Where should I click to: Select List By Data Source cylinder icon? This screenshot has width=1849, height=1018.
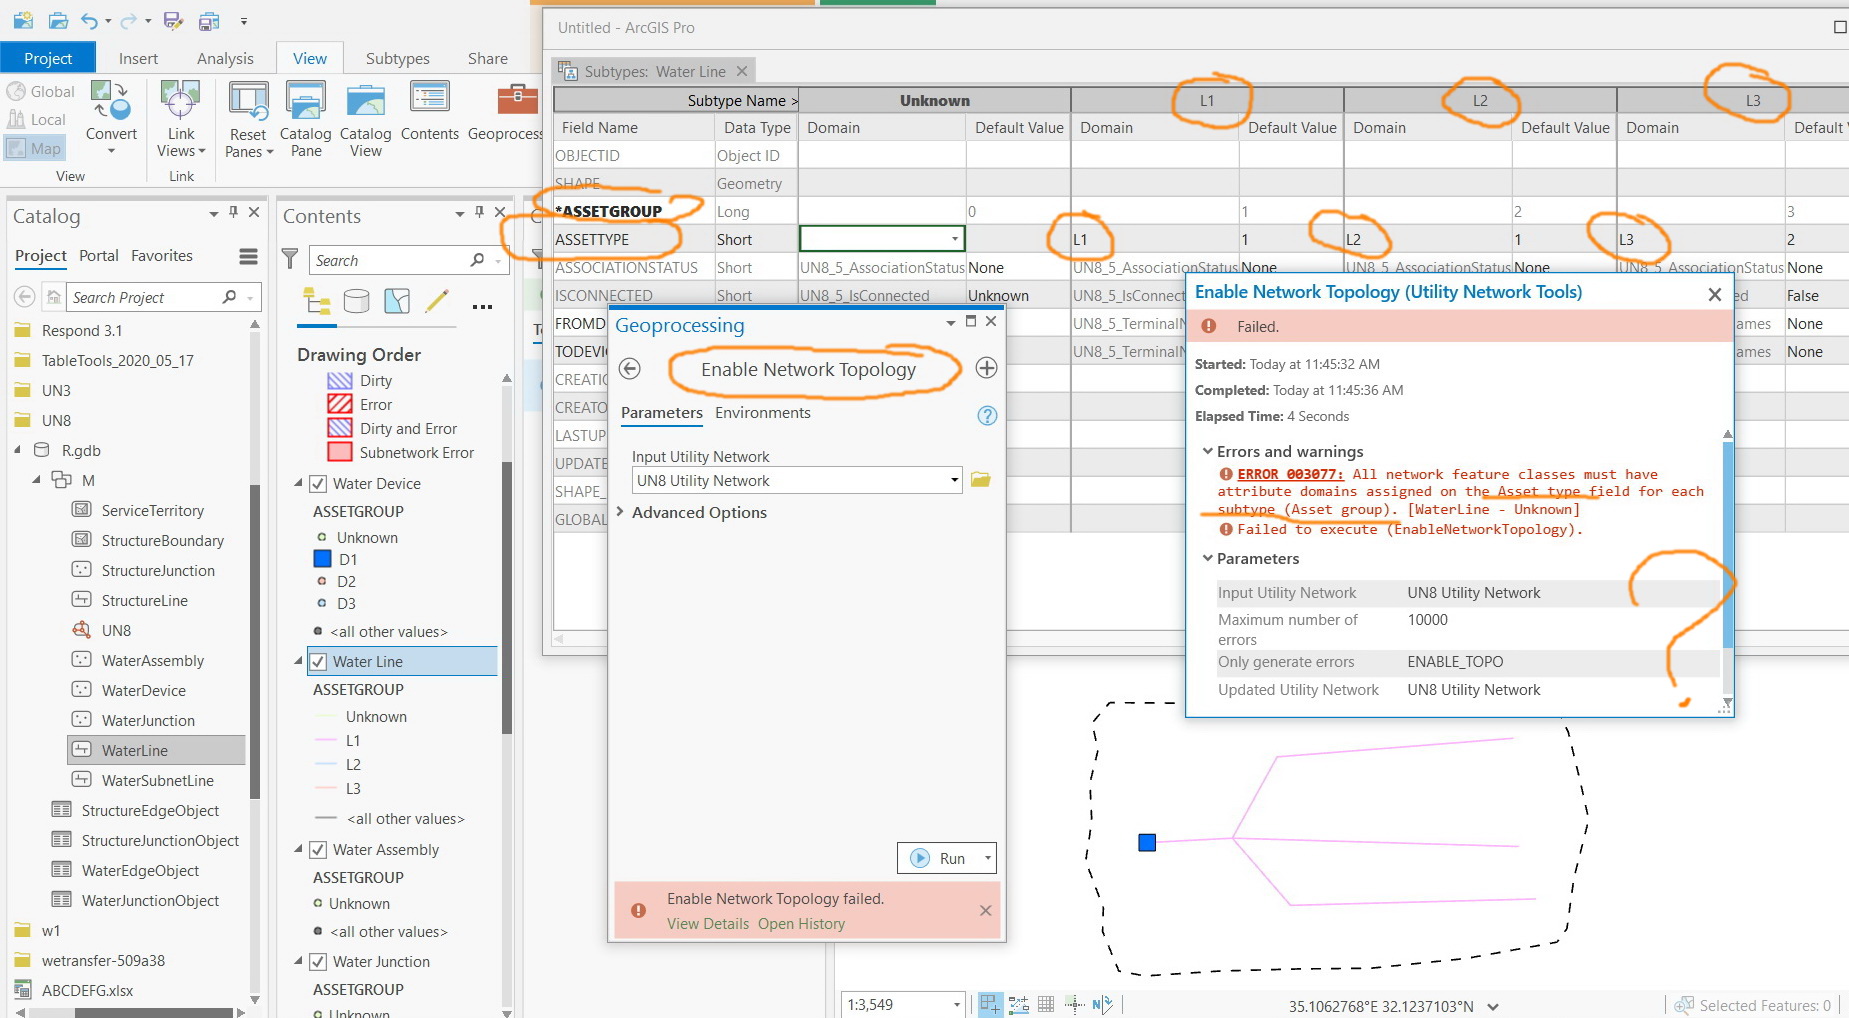(356, 301)
